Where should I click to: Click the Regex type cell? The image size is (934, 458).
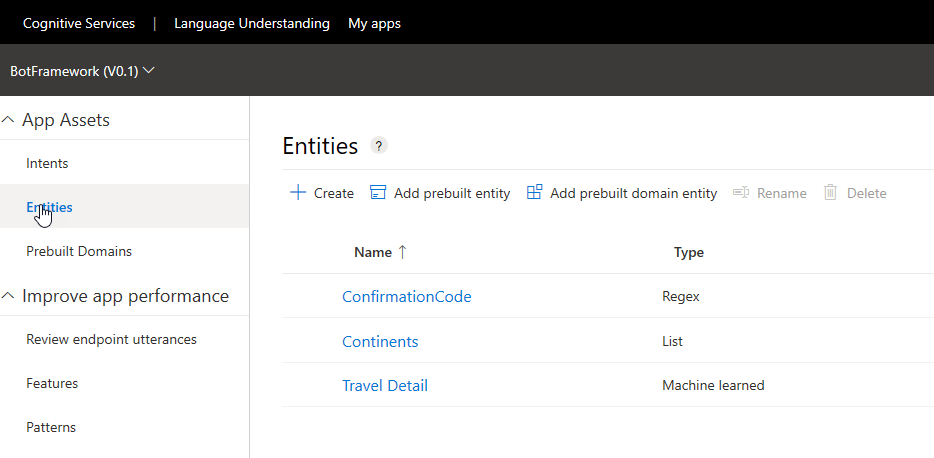pyautogui.click(x=680, y=296)
